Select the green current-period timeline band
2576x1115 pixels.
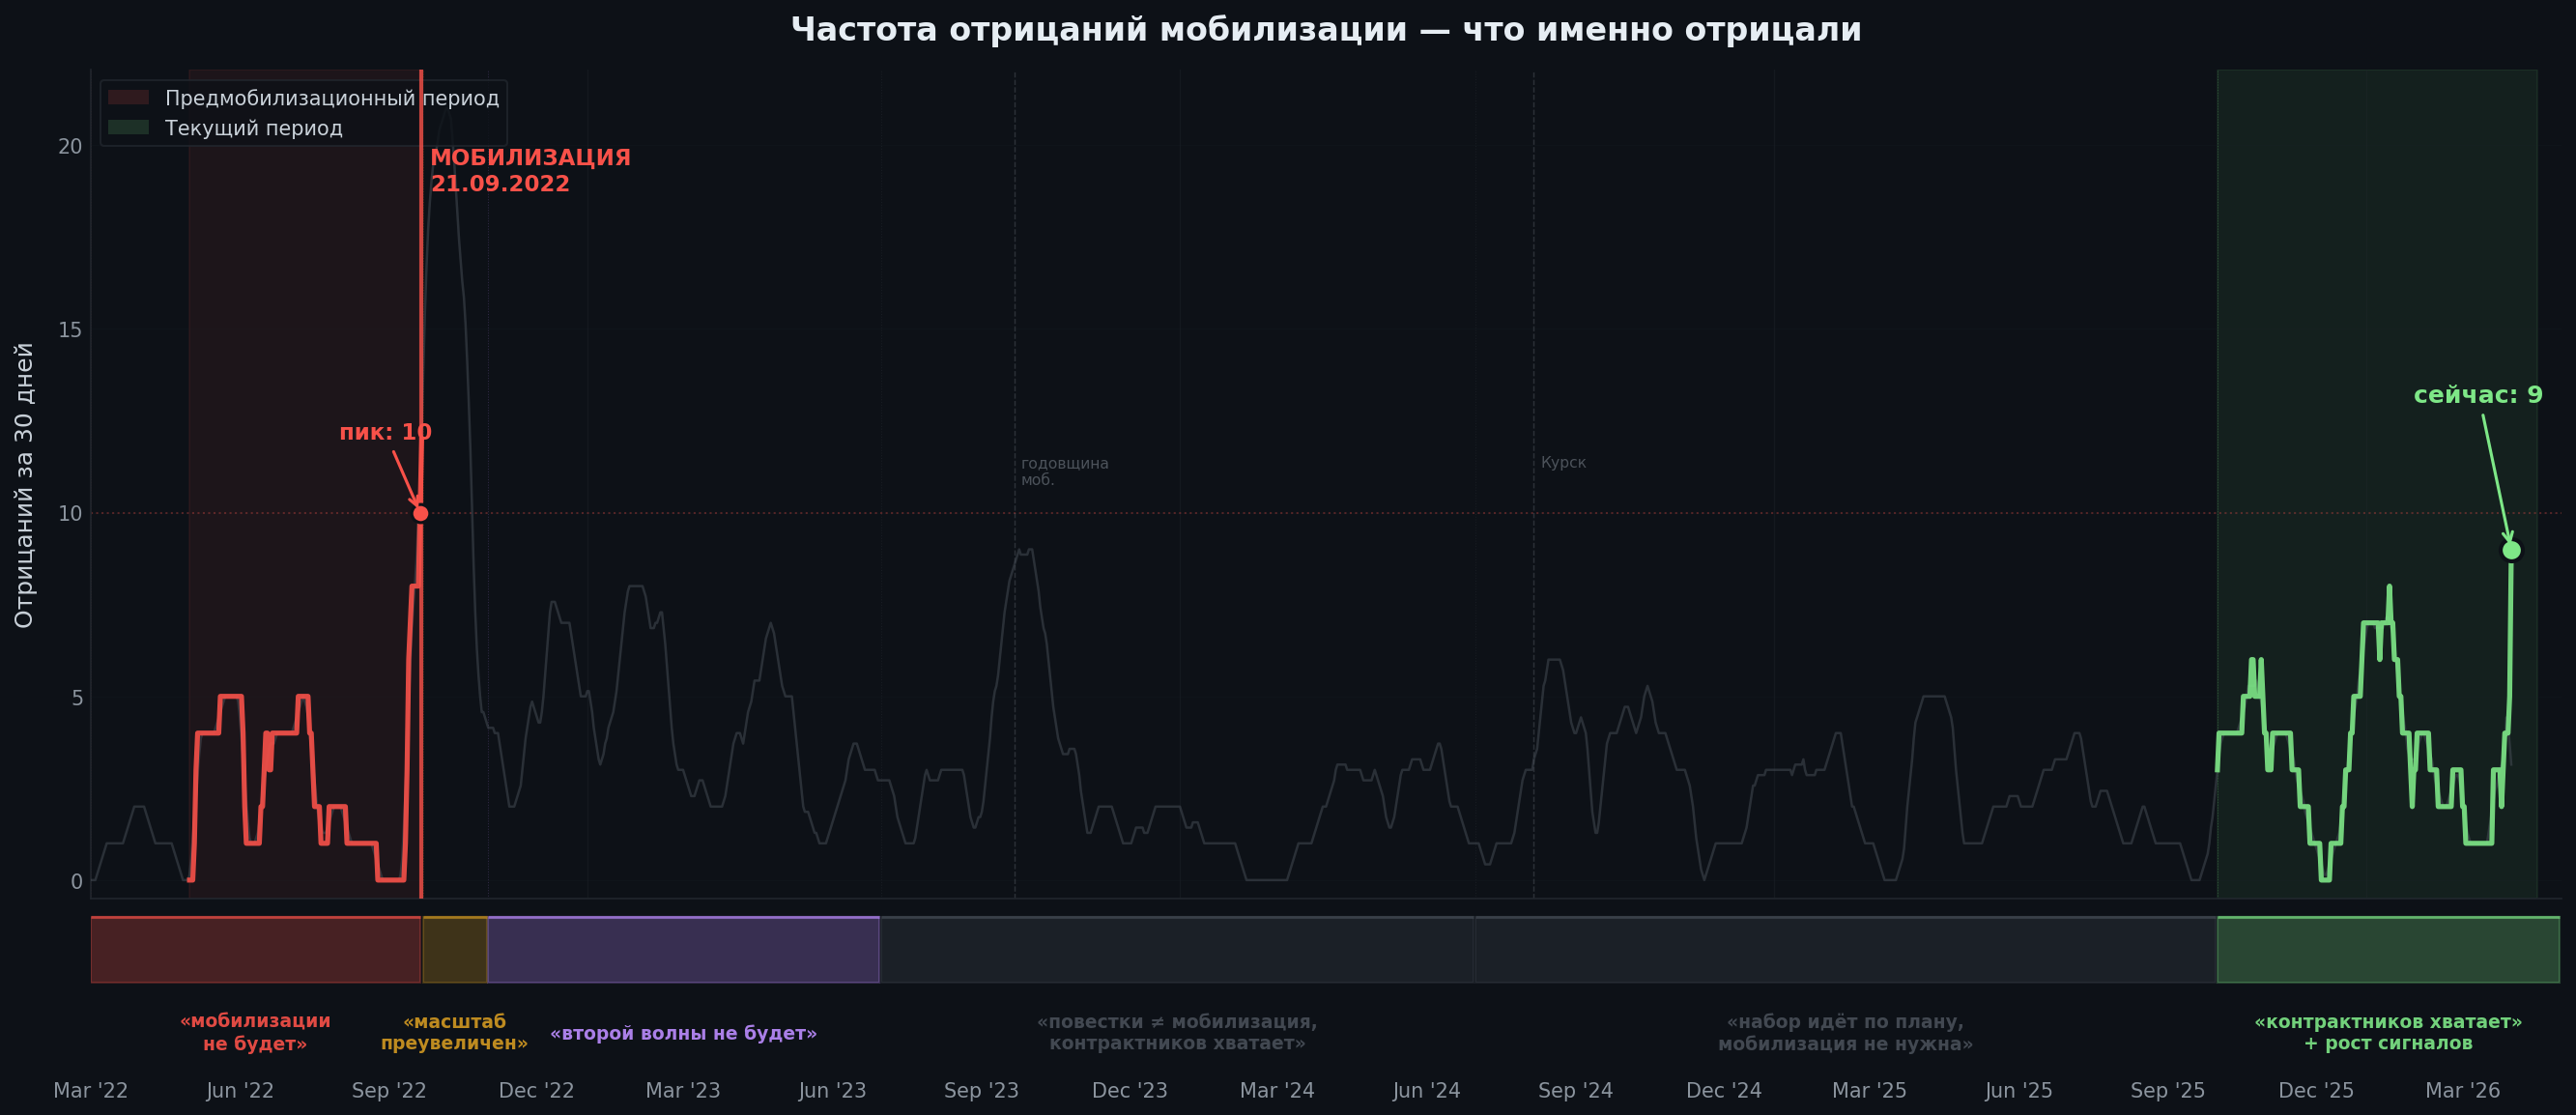(x=2388, y=949)
